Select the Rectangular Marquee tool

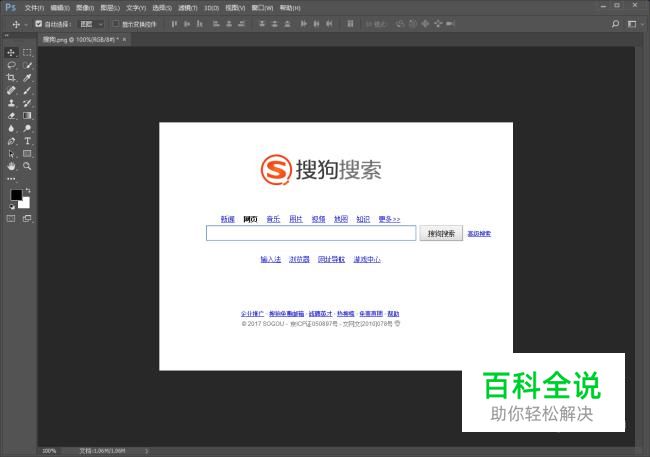[27, 52]
